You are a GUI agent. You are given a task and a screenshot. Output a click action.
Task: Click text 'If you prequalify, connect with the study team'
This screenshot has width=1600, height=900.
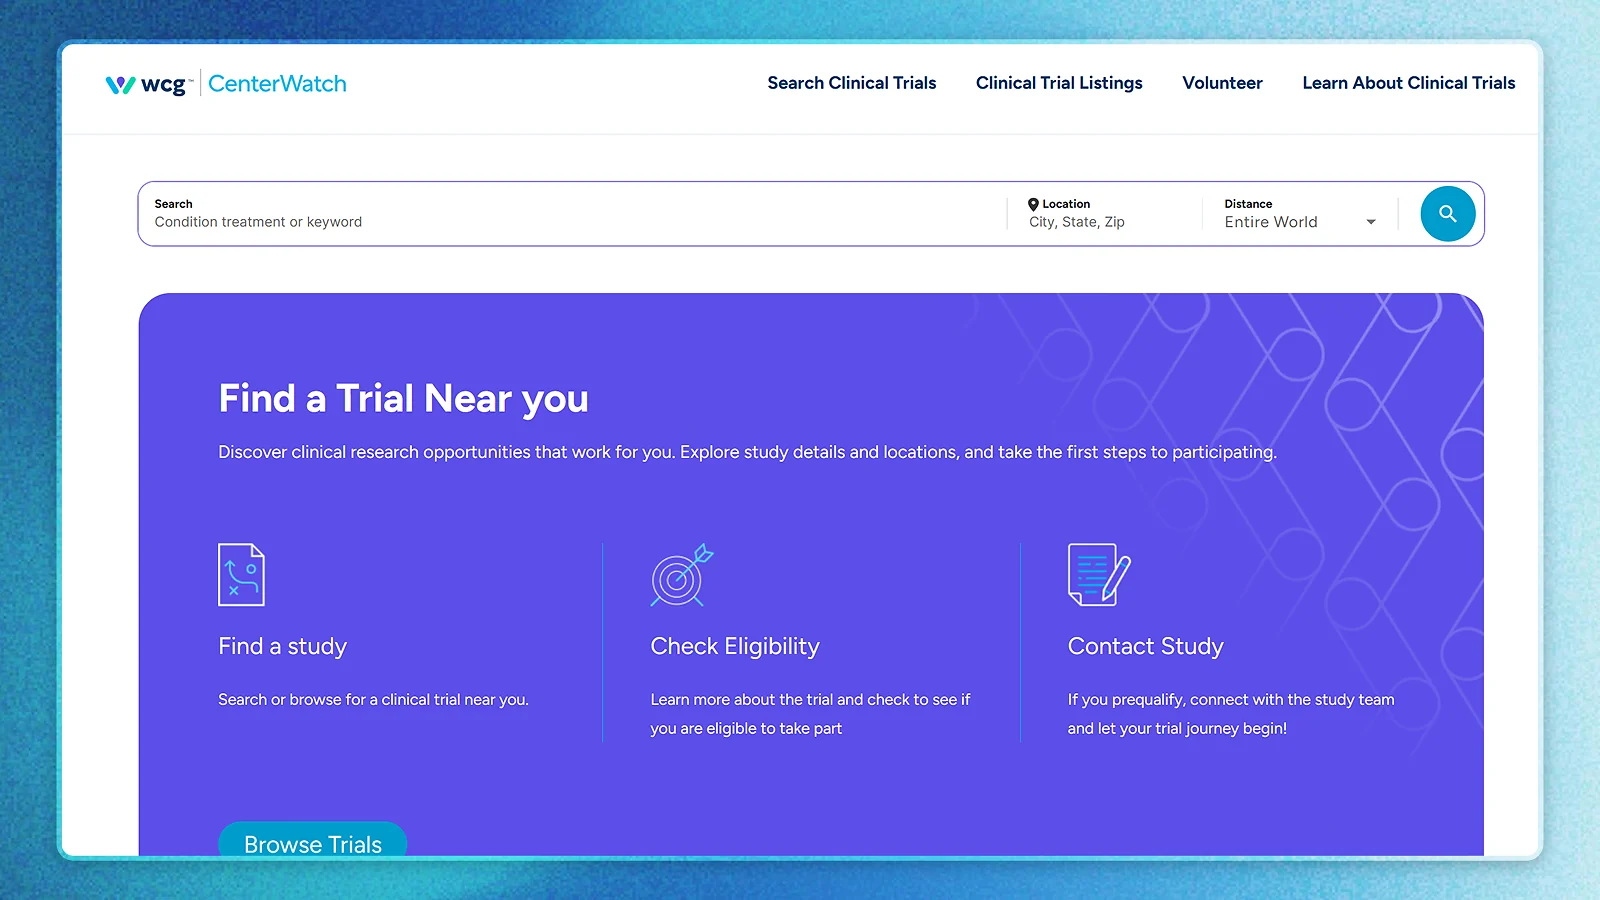tap(1231, 700)
